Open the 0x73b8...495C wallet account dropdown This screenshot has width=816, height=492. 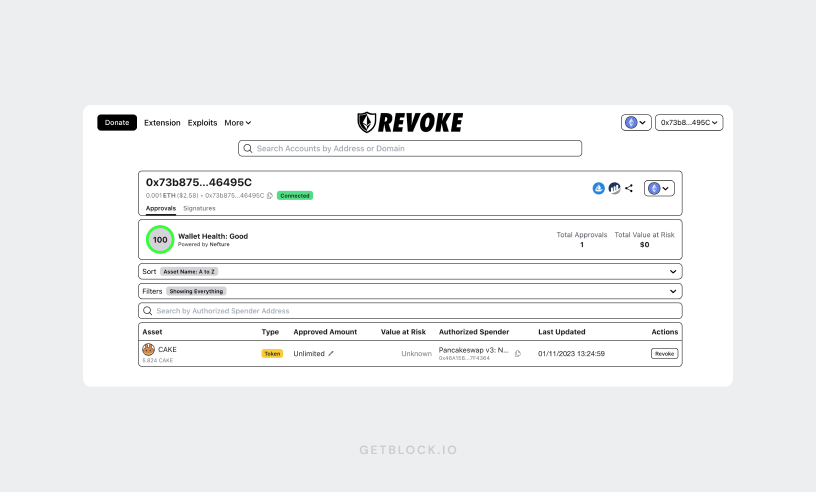point(689,122)
